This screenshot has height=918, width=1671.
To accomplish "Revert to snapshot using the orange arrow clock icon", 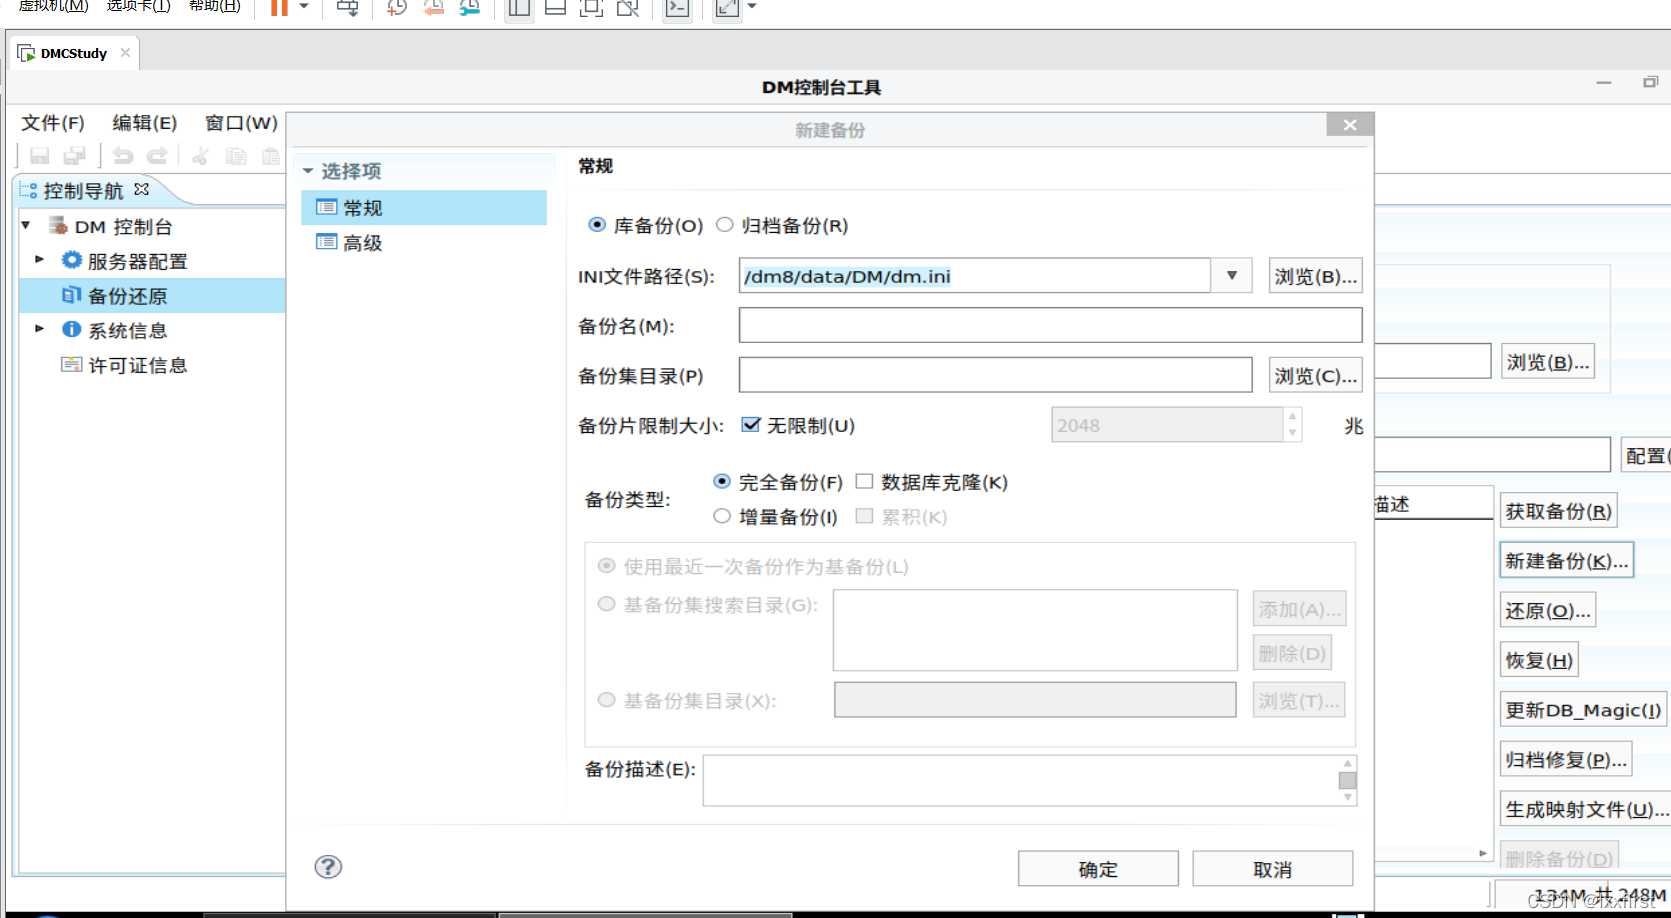I will click(433, 8).
